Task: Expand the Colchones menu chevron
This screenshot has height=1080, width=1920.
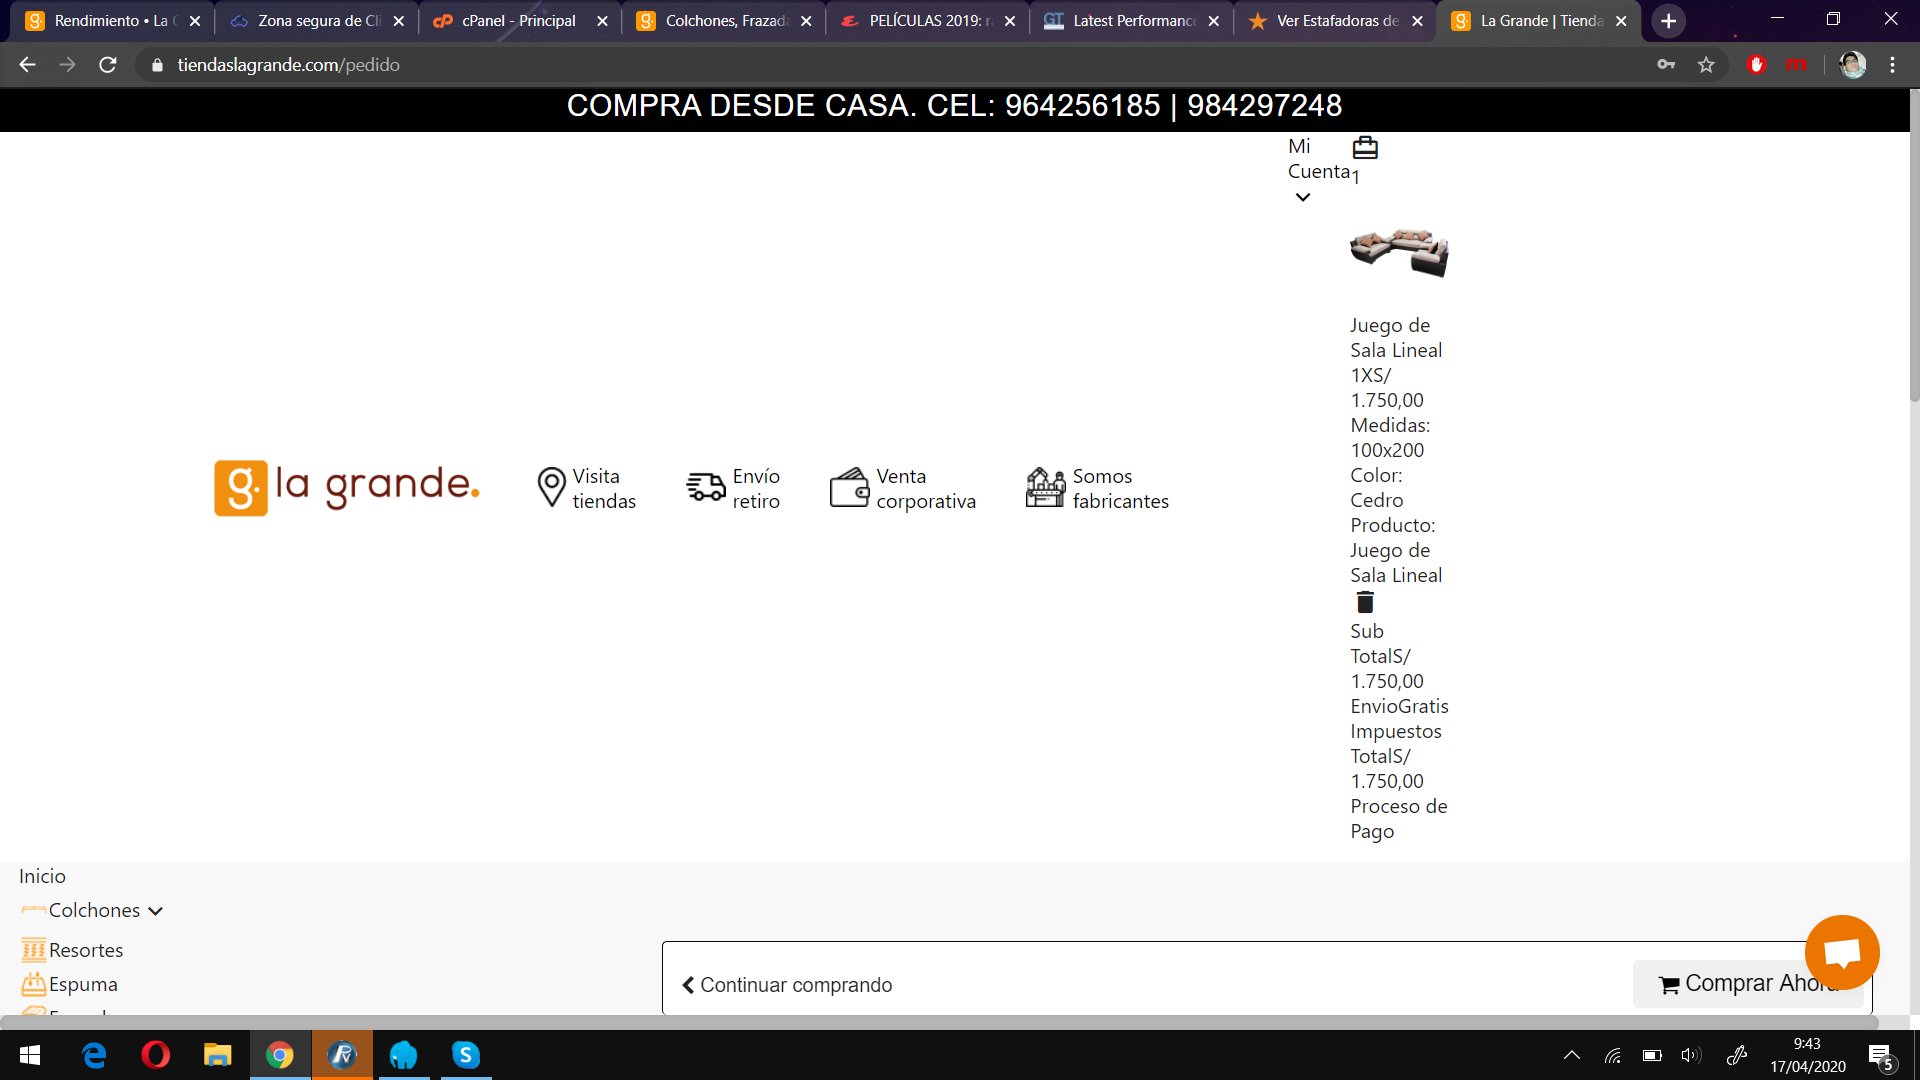Action: [155, 911]
